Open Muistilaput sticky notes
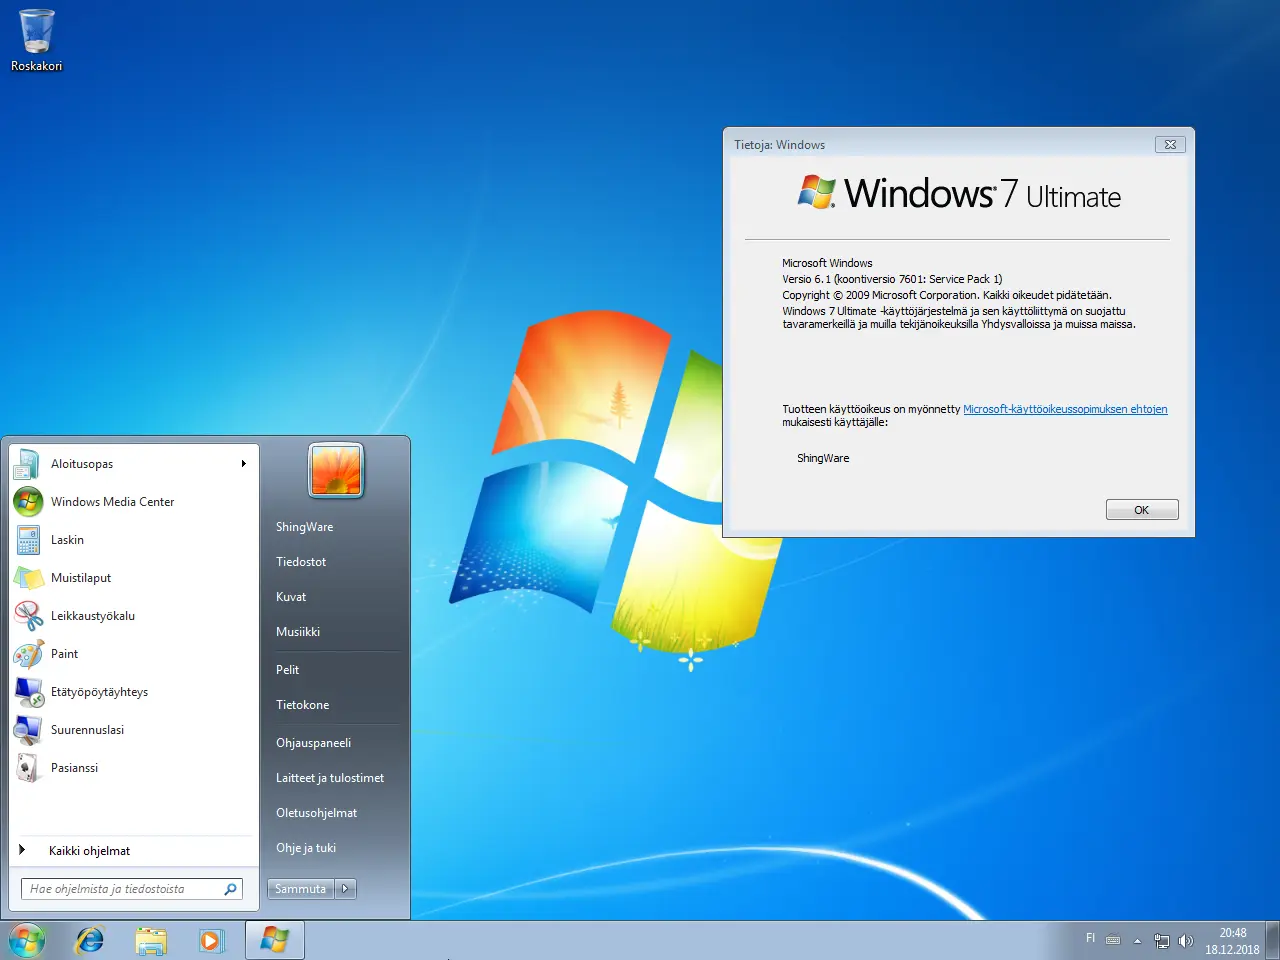The height and width of the screenshot is (960, 1280). 82,578
